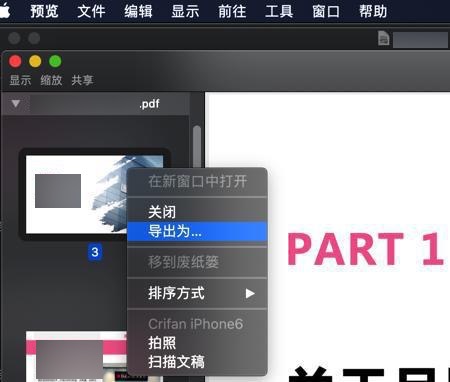Click the document icon in background window title

[383, 38]
